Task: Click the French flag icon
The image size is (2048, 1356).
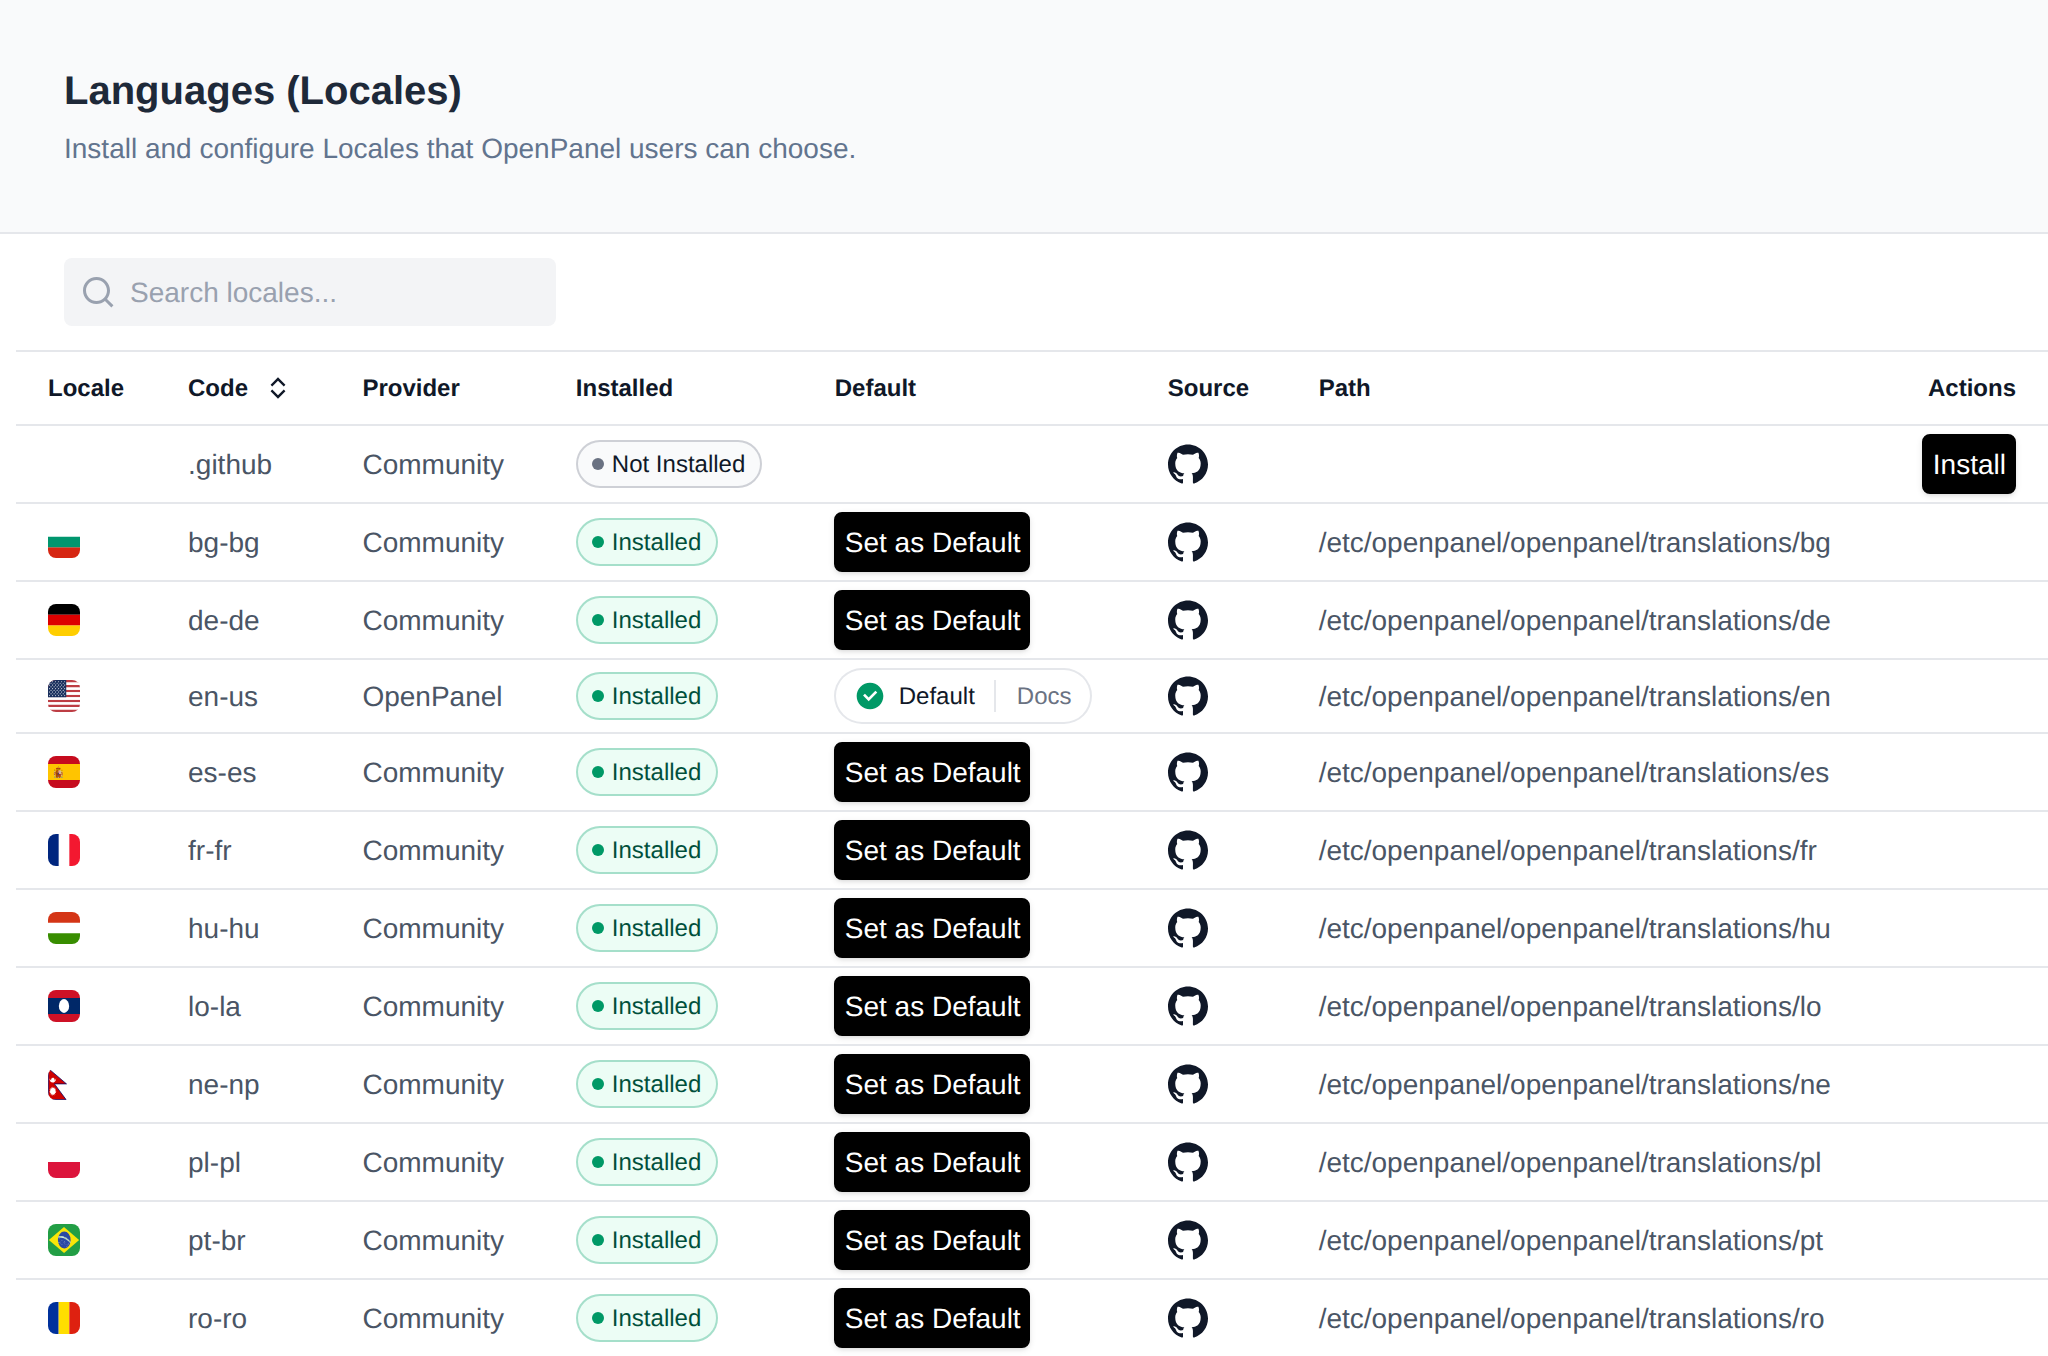Action: tap(64, 850)
